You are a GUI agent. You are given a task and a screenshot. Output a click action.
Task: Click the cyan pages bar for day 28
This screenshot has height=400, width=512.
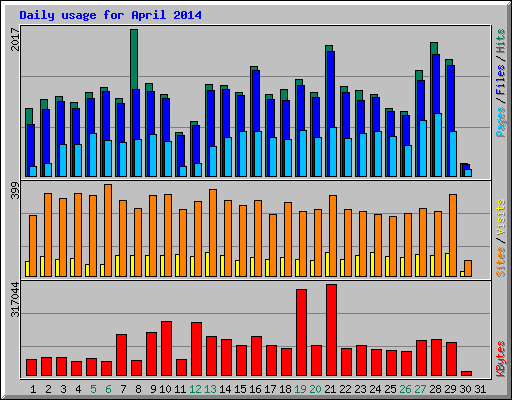438,145
